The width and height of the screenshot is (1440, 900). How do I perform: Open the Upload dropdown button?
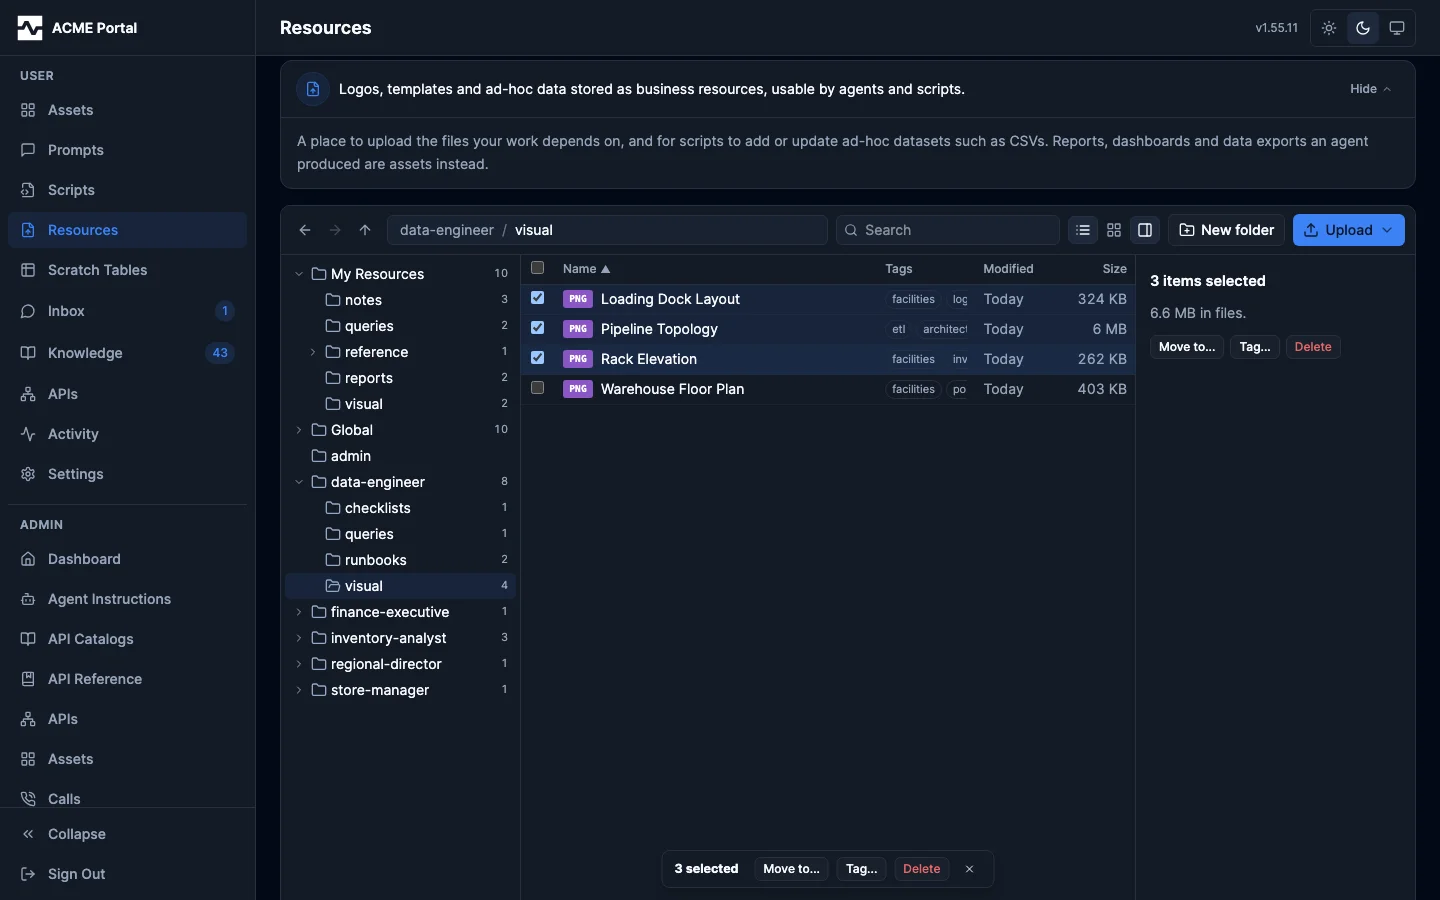click(x=1348, y=230)
